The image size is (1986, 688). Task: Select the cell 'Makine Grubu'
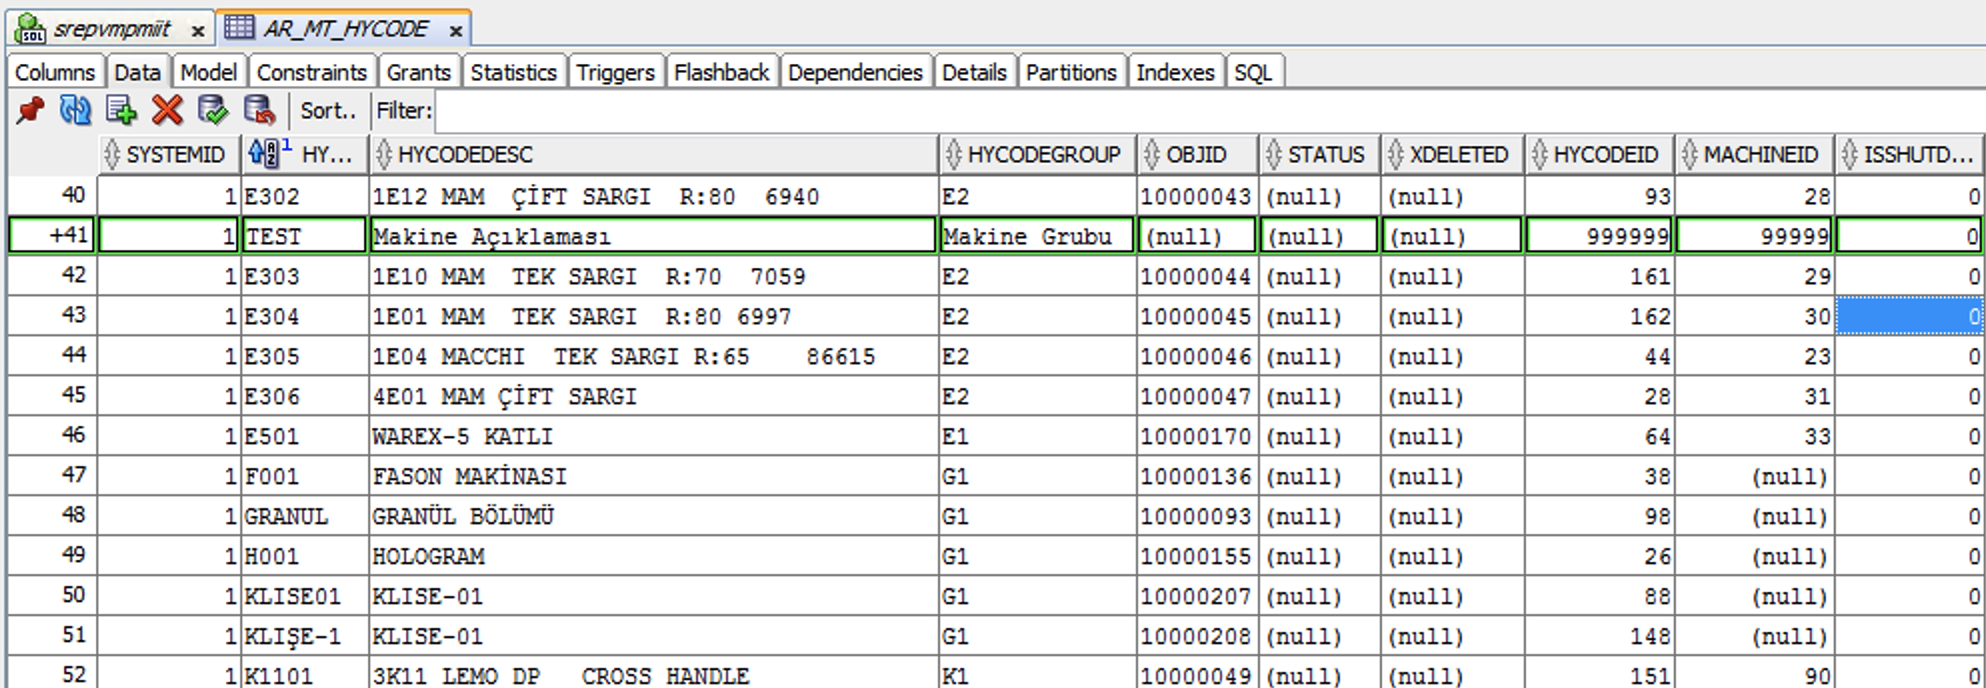coord(1037,236)
